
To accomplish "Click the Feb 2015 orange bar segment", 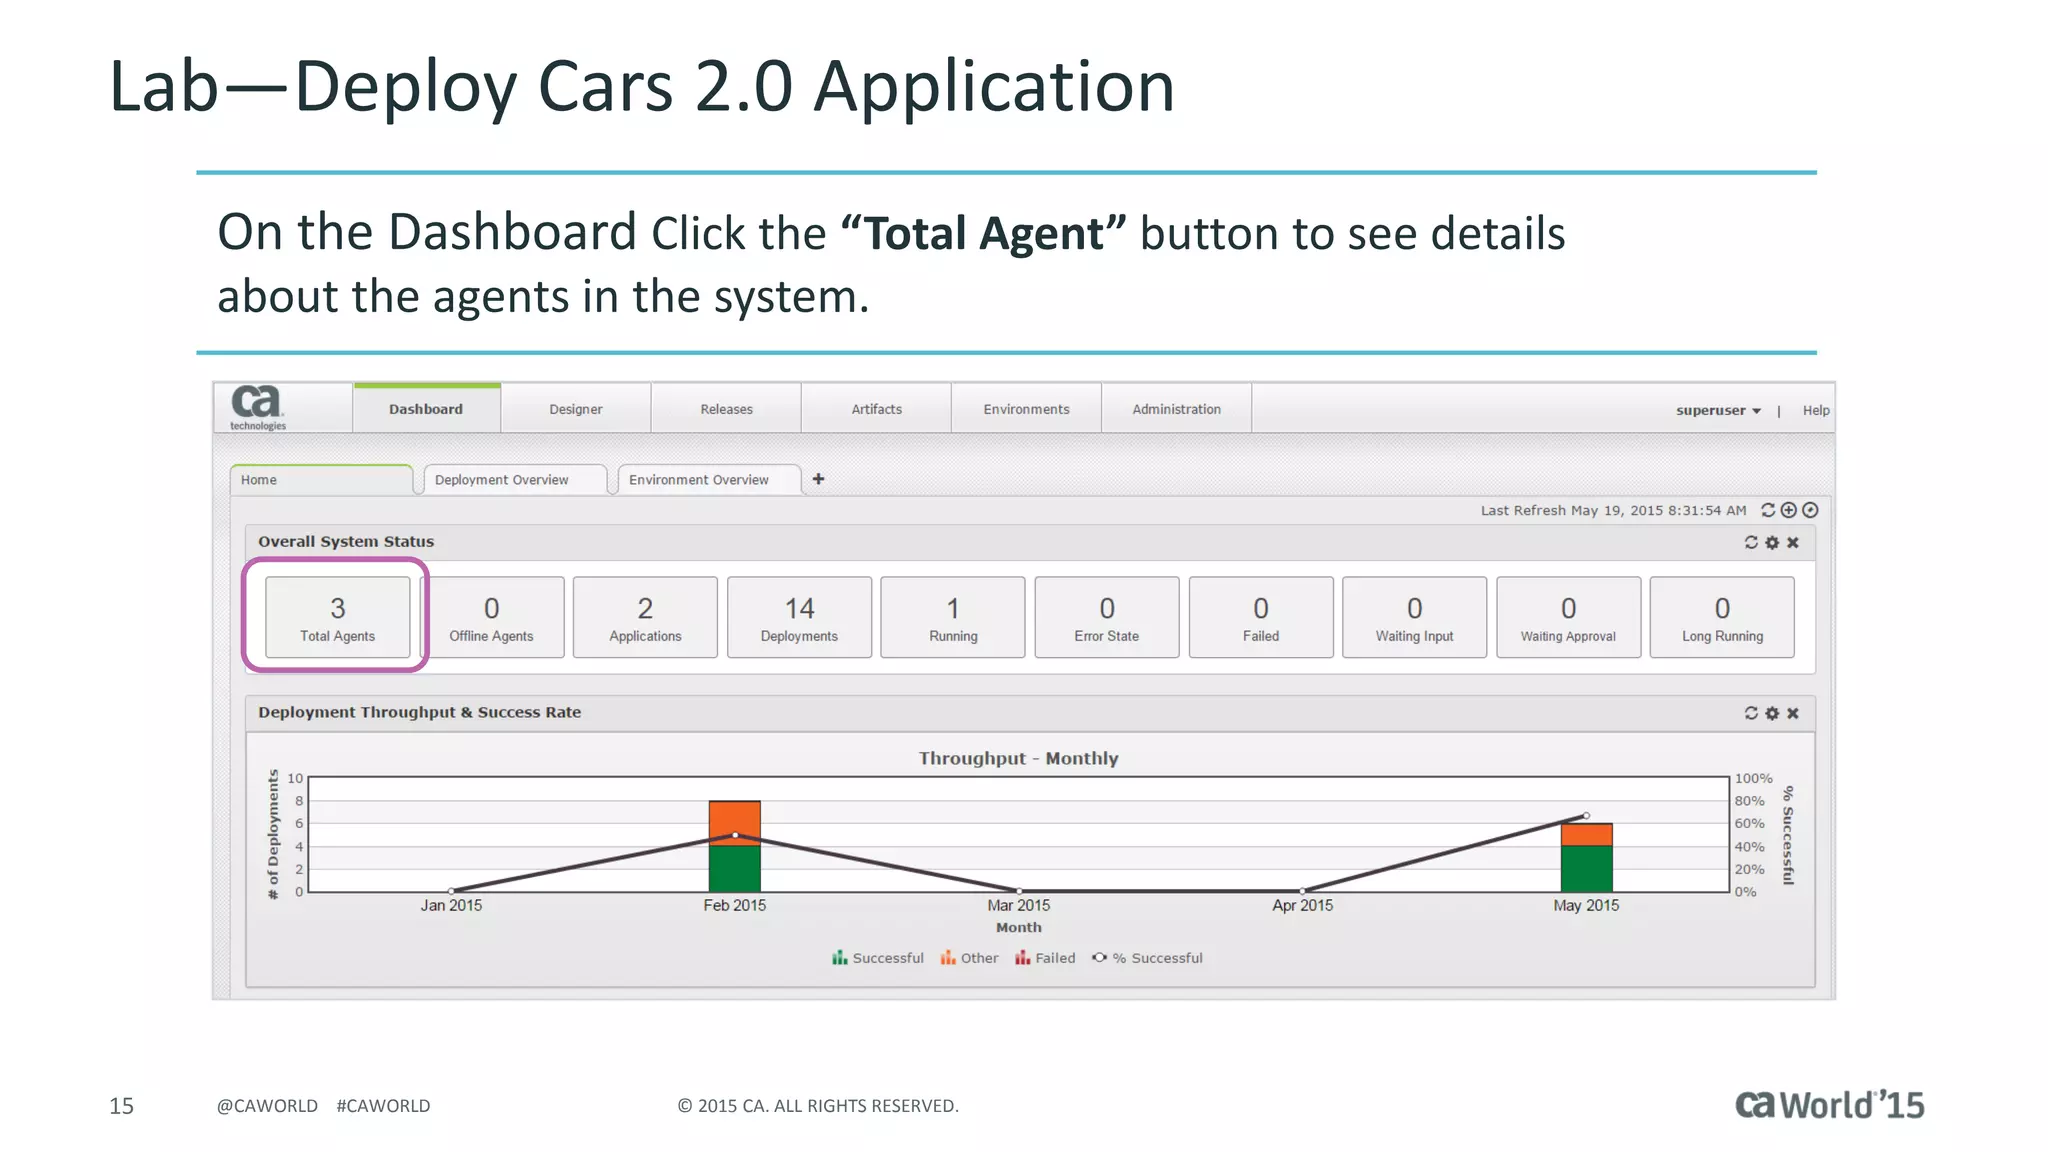I will pos(735,823).
